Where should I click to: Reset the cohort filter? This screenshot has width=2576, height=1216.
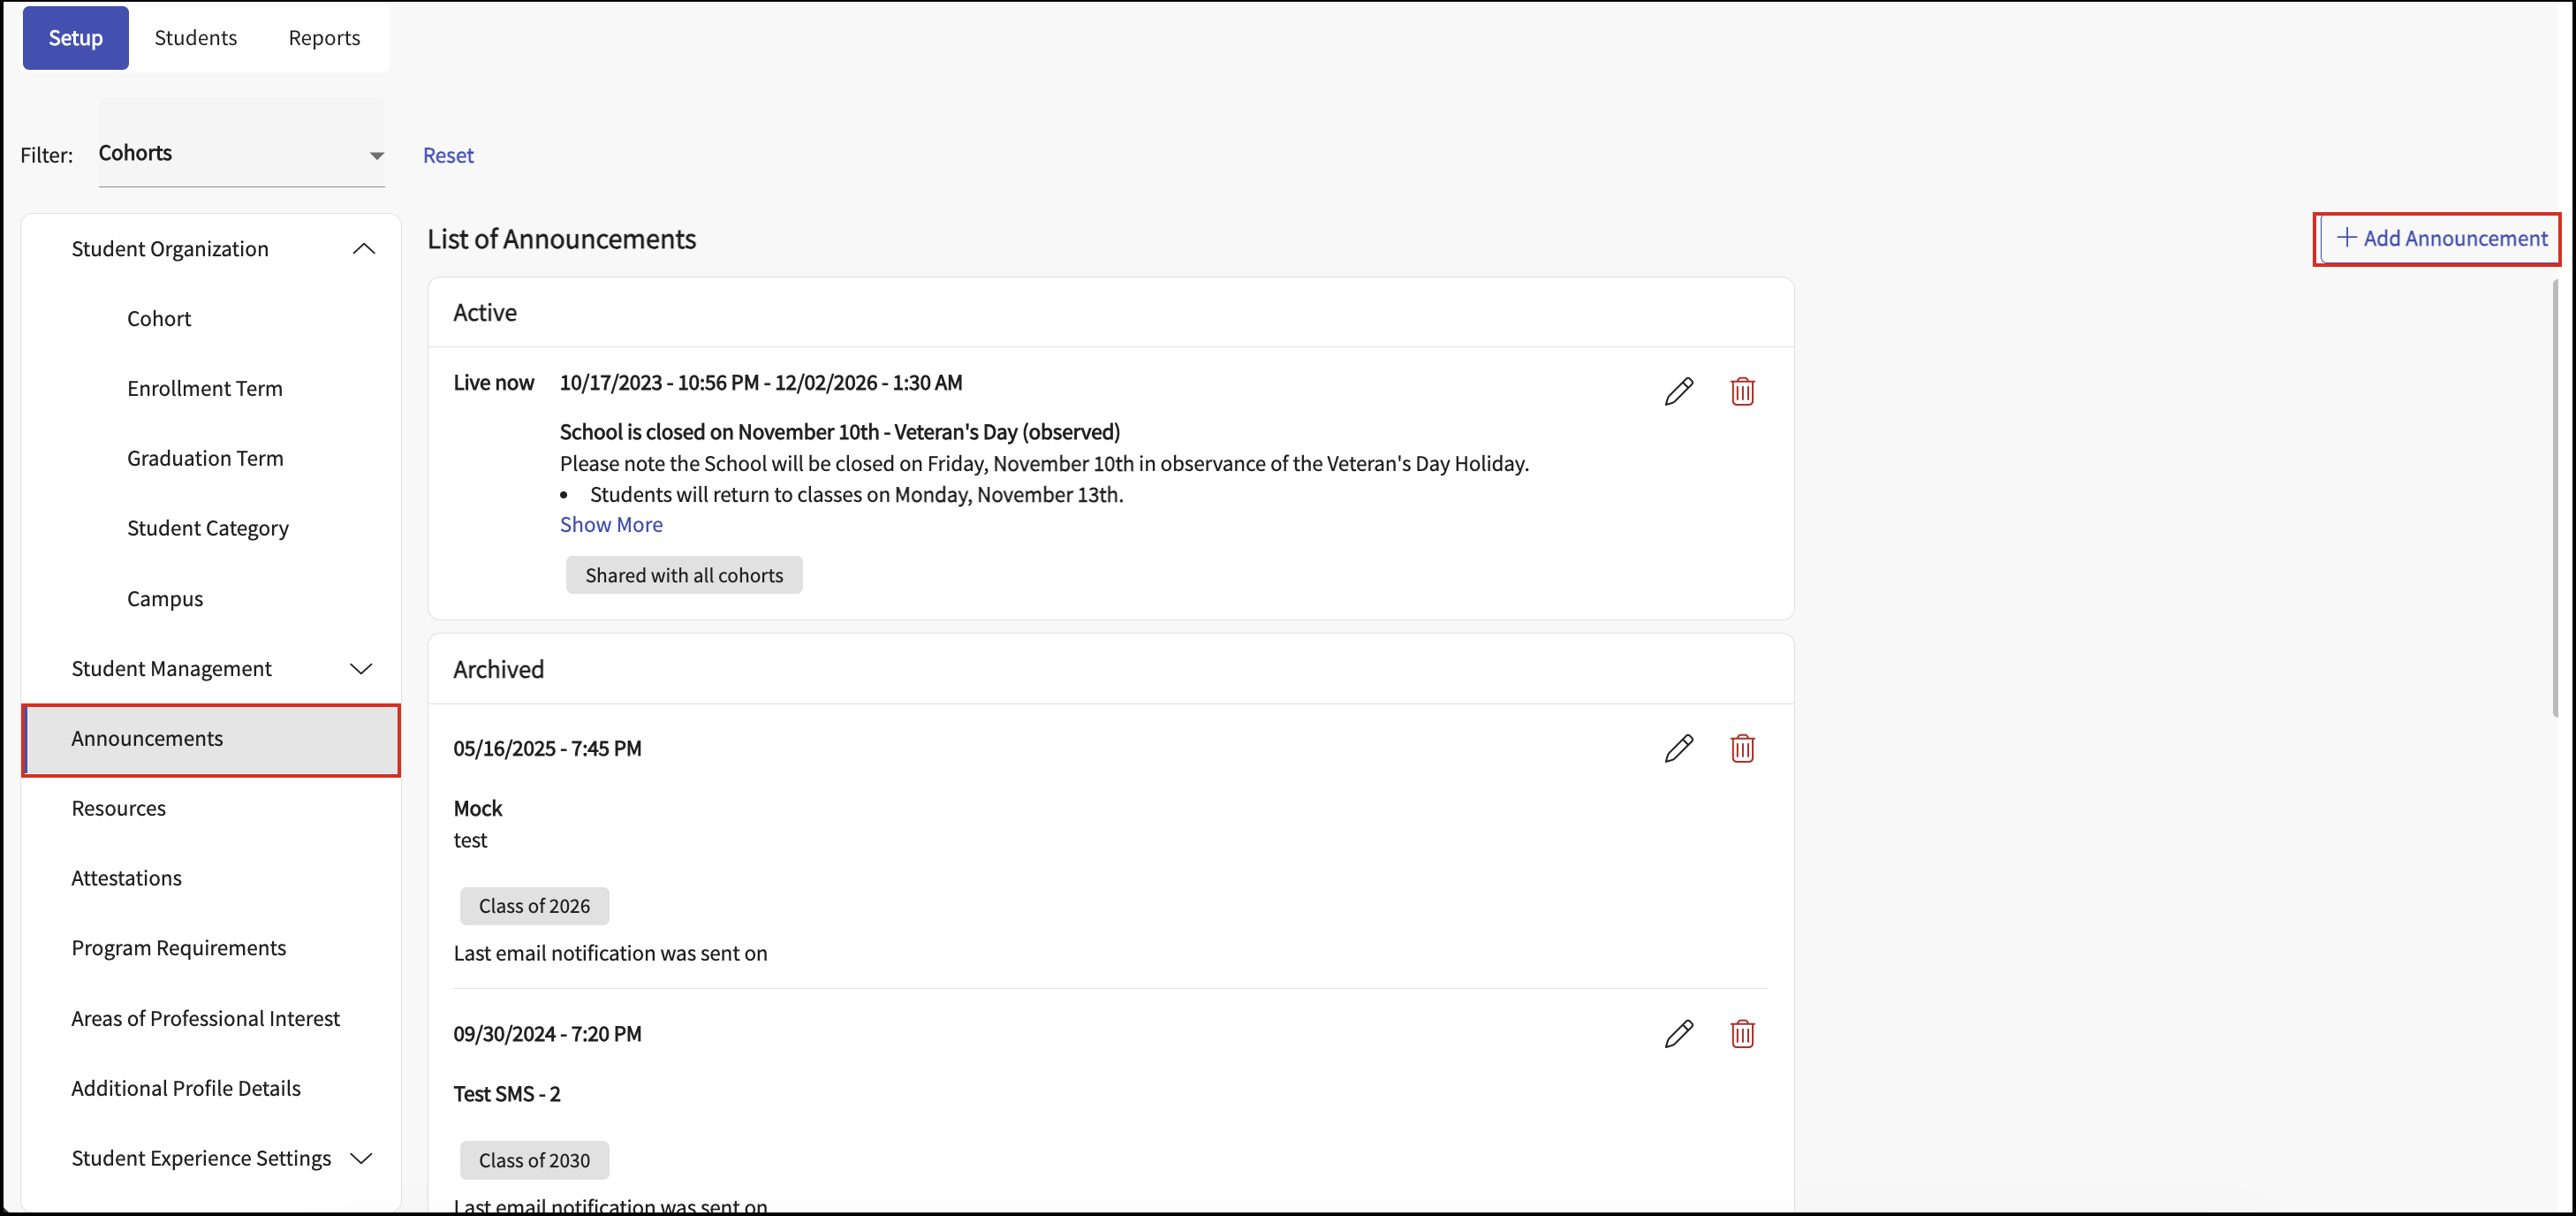tap(448, 155)
